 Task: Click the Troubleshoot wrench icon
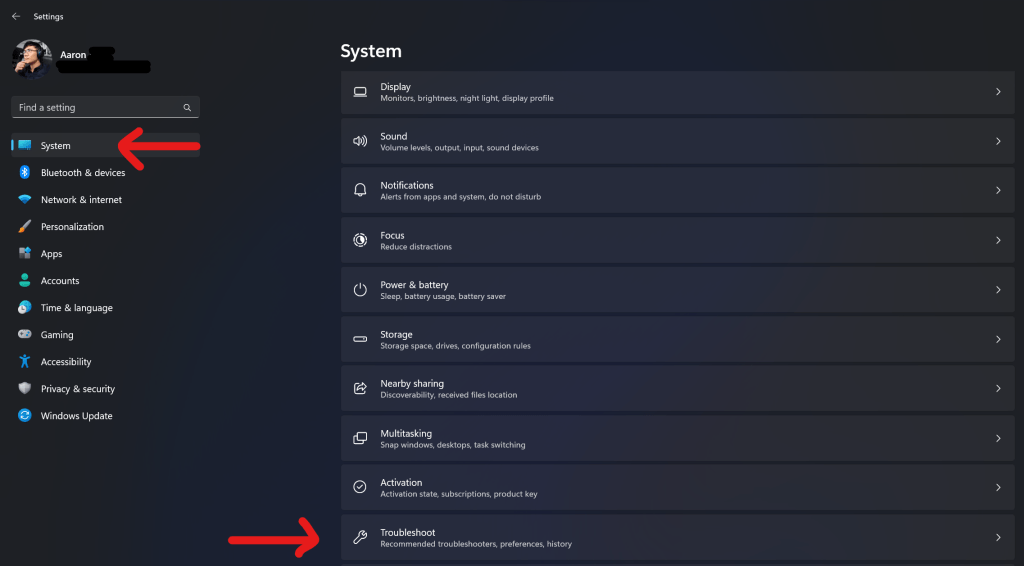[360, 538]
